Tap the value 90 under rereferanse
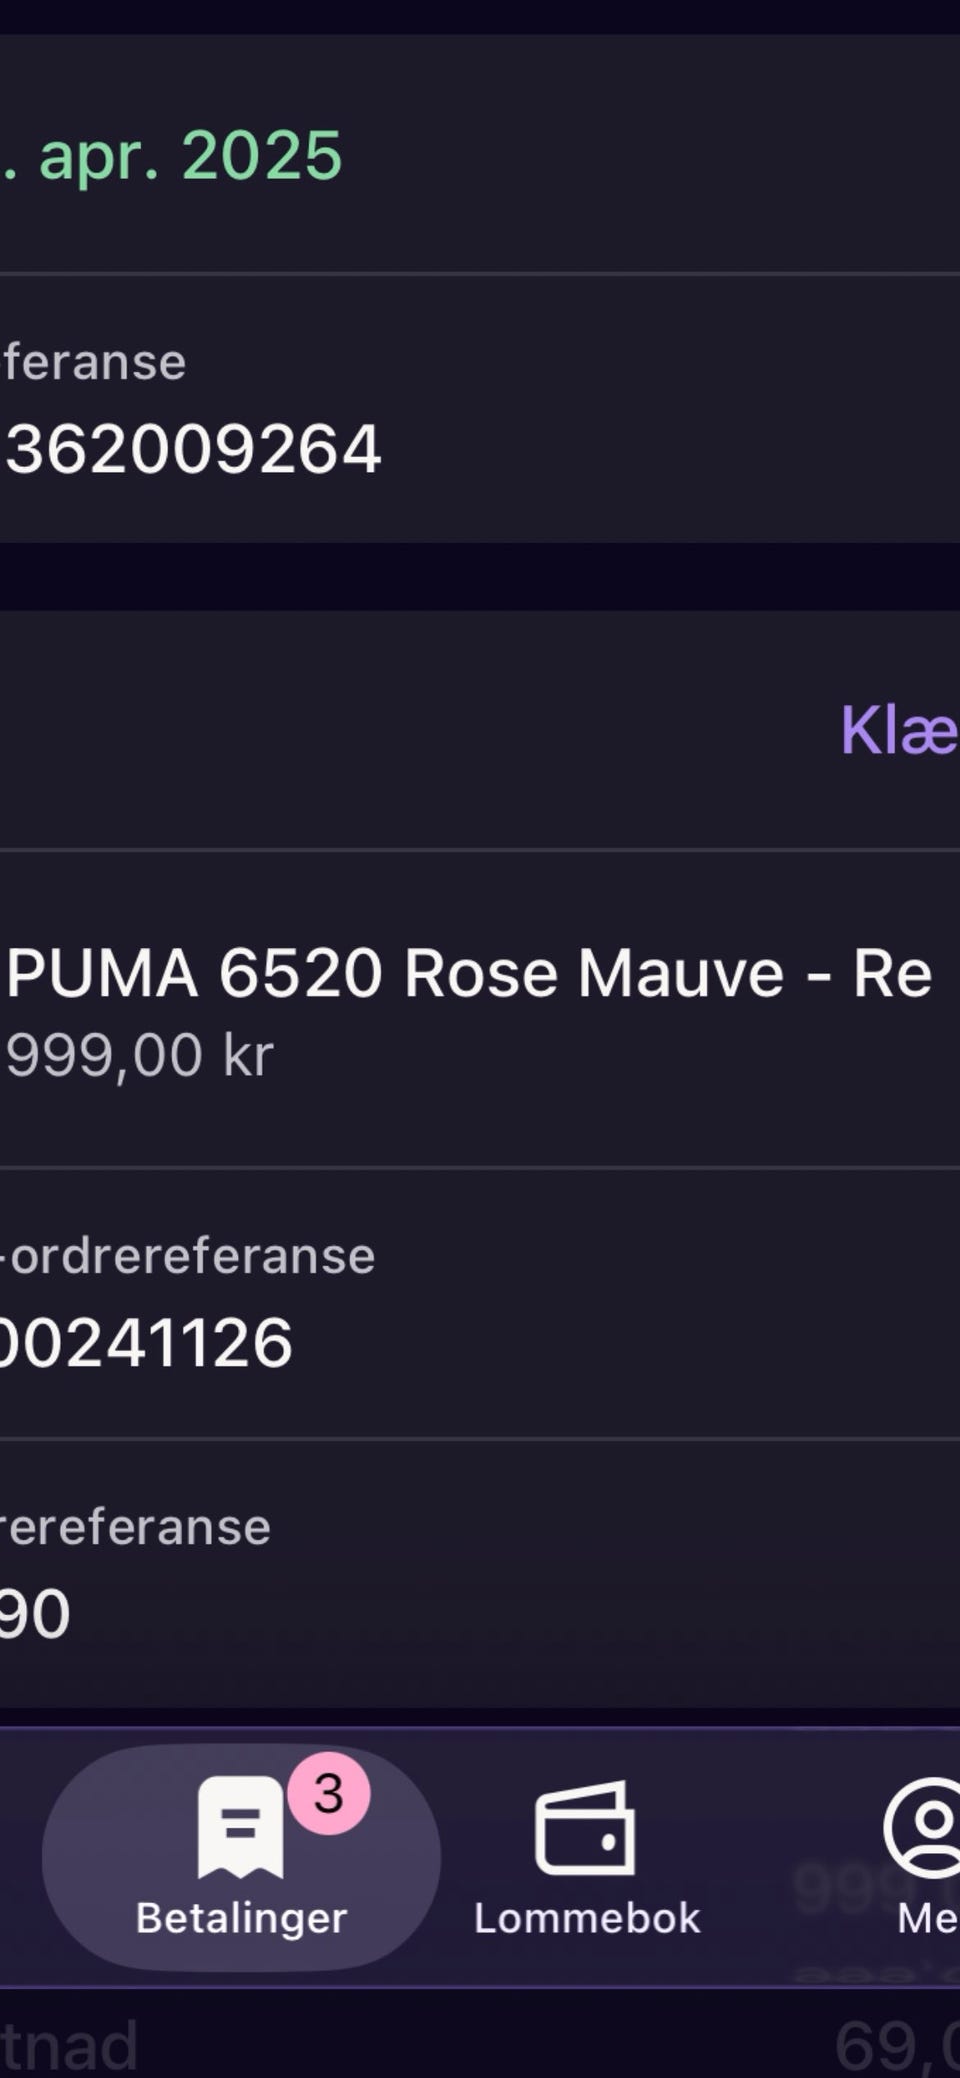960x2078 pixels. pos(35,1613)
